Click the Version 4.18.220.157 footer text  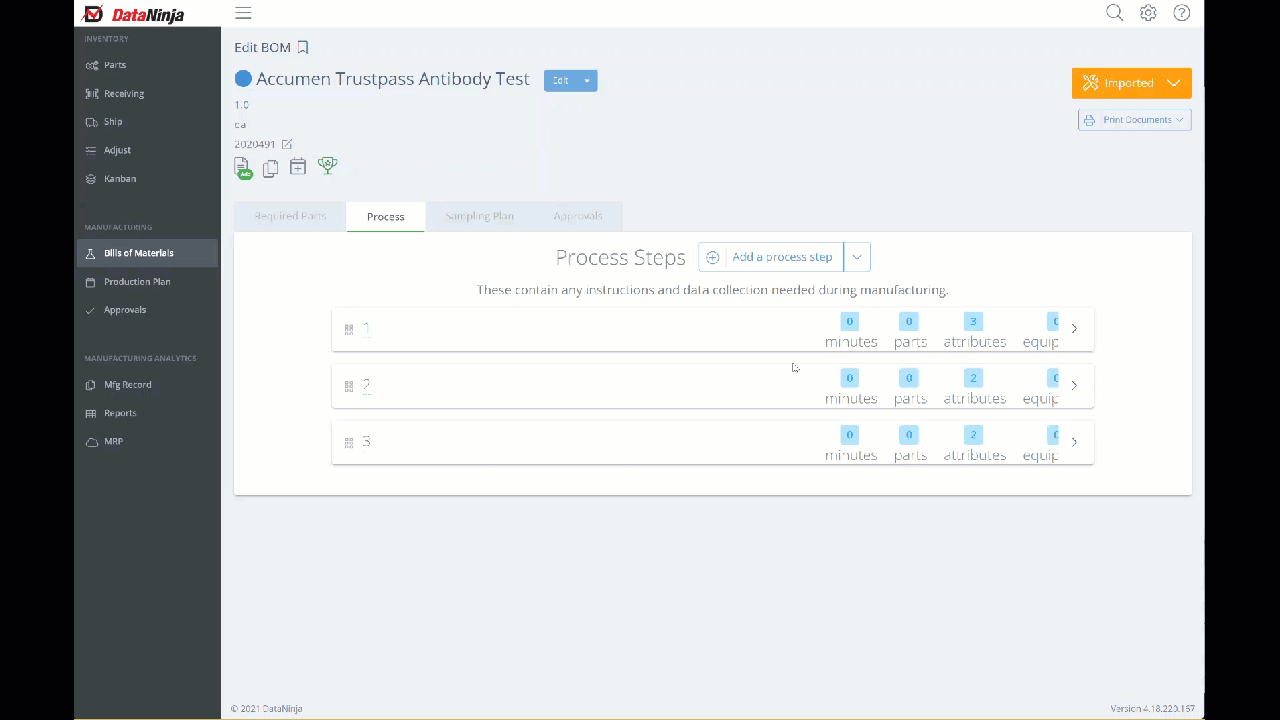pyautogui.click(x=1152, y=709)
